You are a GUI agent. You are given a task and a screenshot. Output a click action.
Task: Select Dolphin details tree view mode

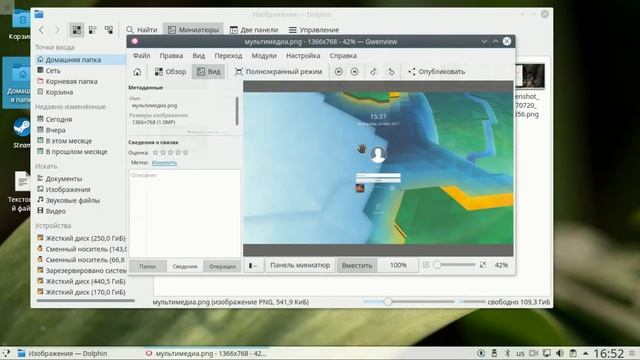[109, 30]
